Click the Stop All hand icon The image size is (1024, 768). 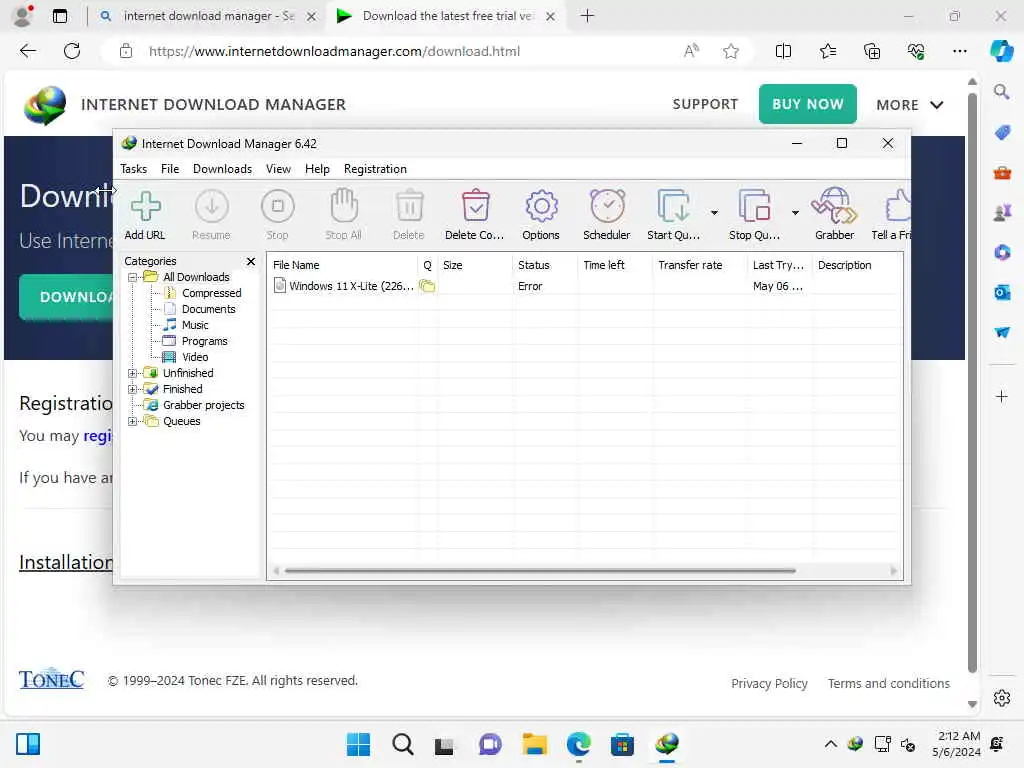point(344,206)
